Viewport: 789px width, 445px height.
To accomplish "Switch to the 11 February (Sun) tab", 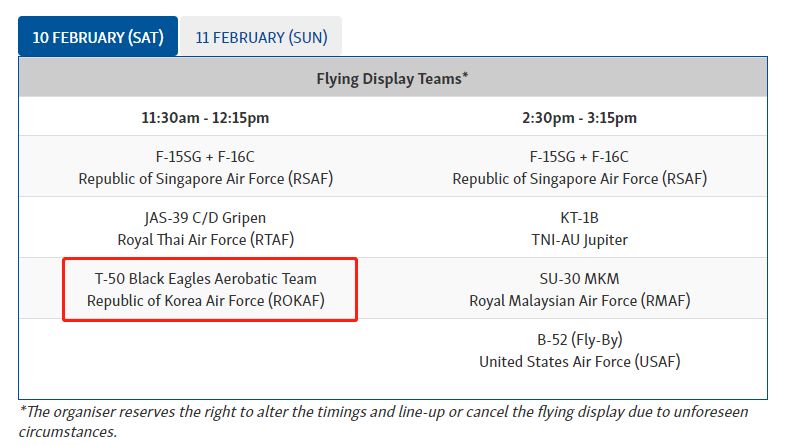I will pos(261,37).
